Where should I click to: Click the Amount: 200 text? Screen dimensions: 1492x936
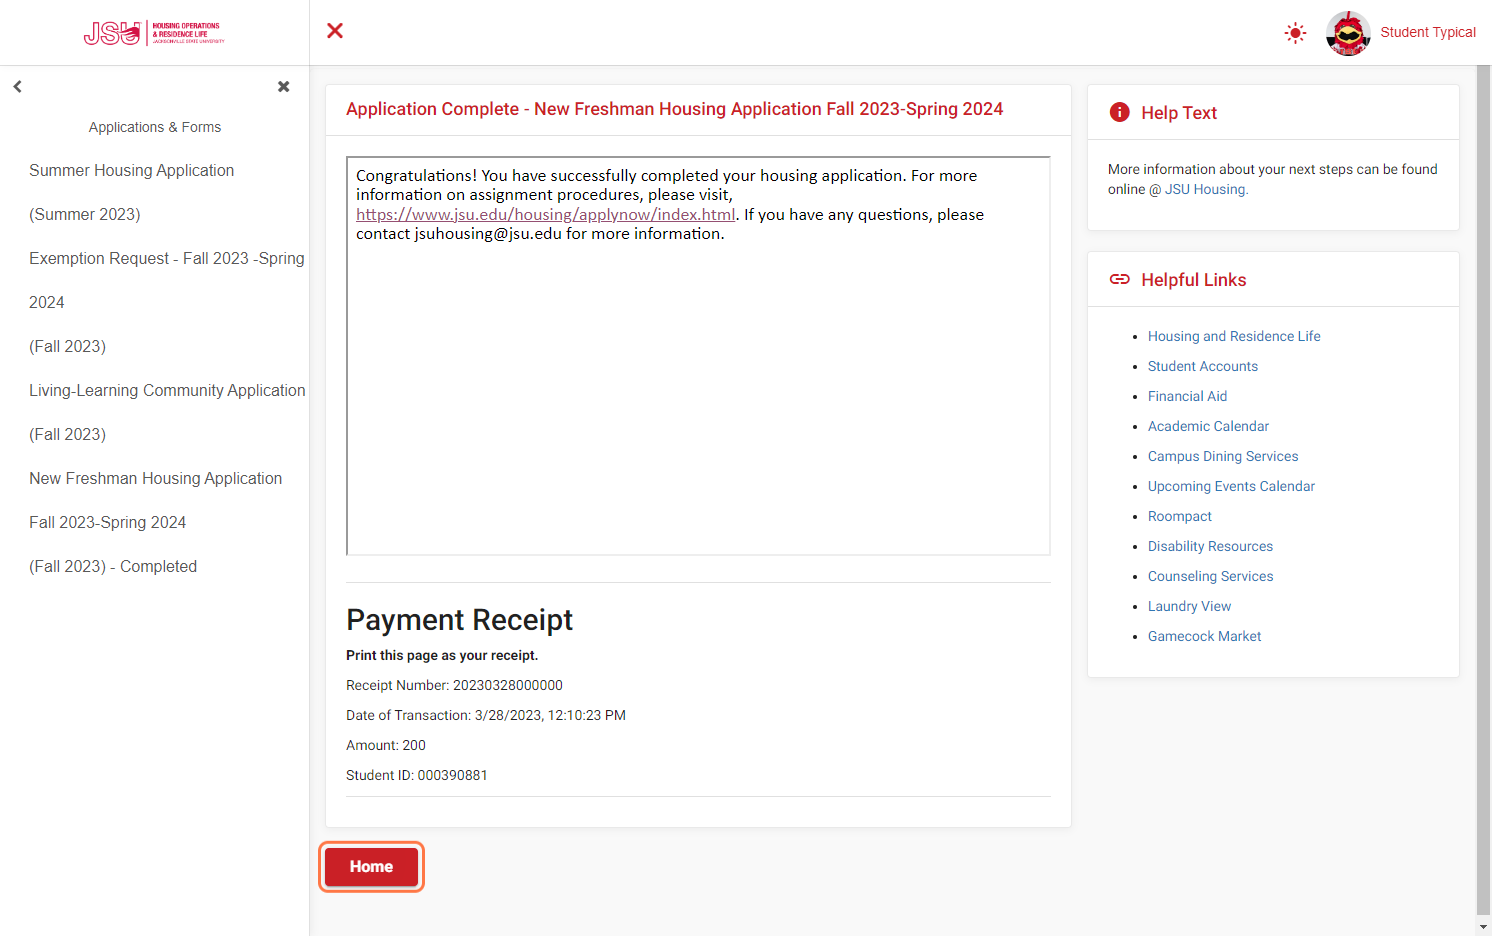click(386, 746)
